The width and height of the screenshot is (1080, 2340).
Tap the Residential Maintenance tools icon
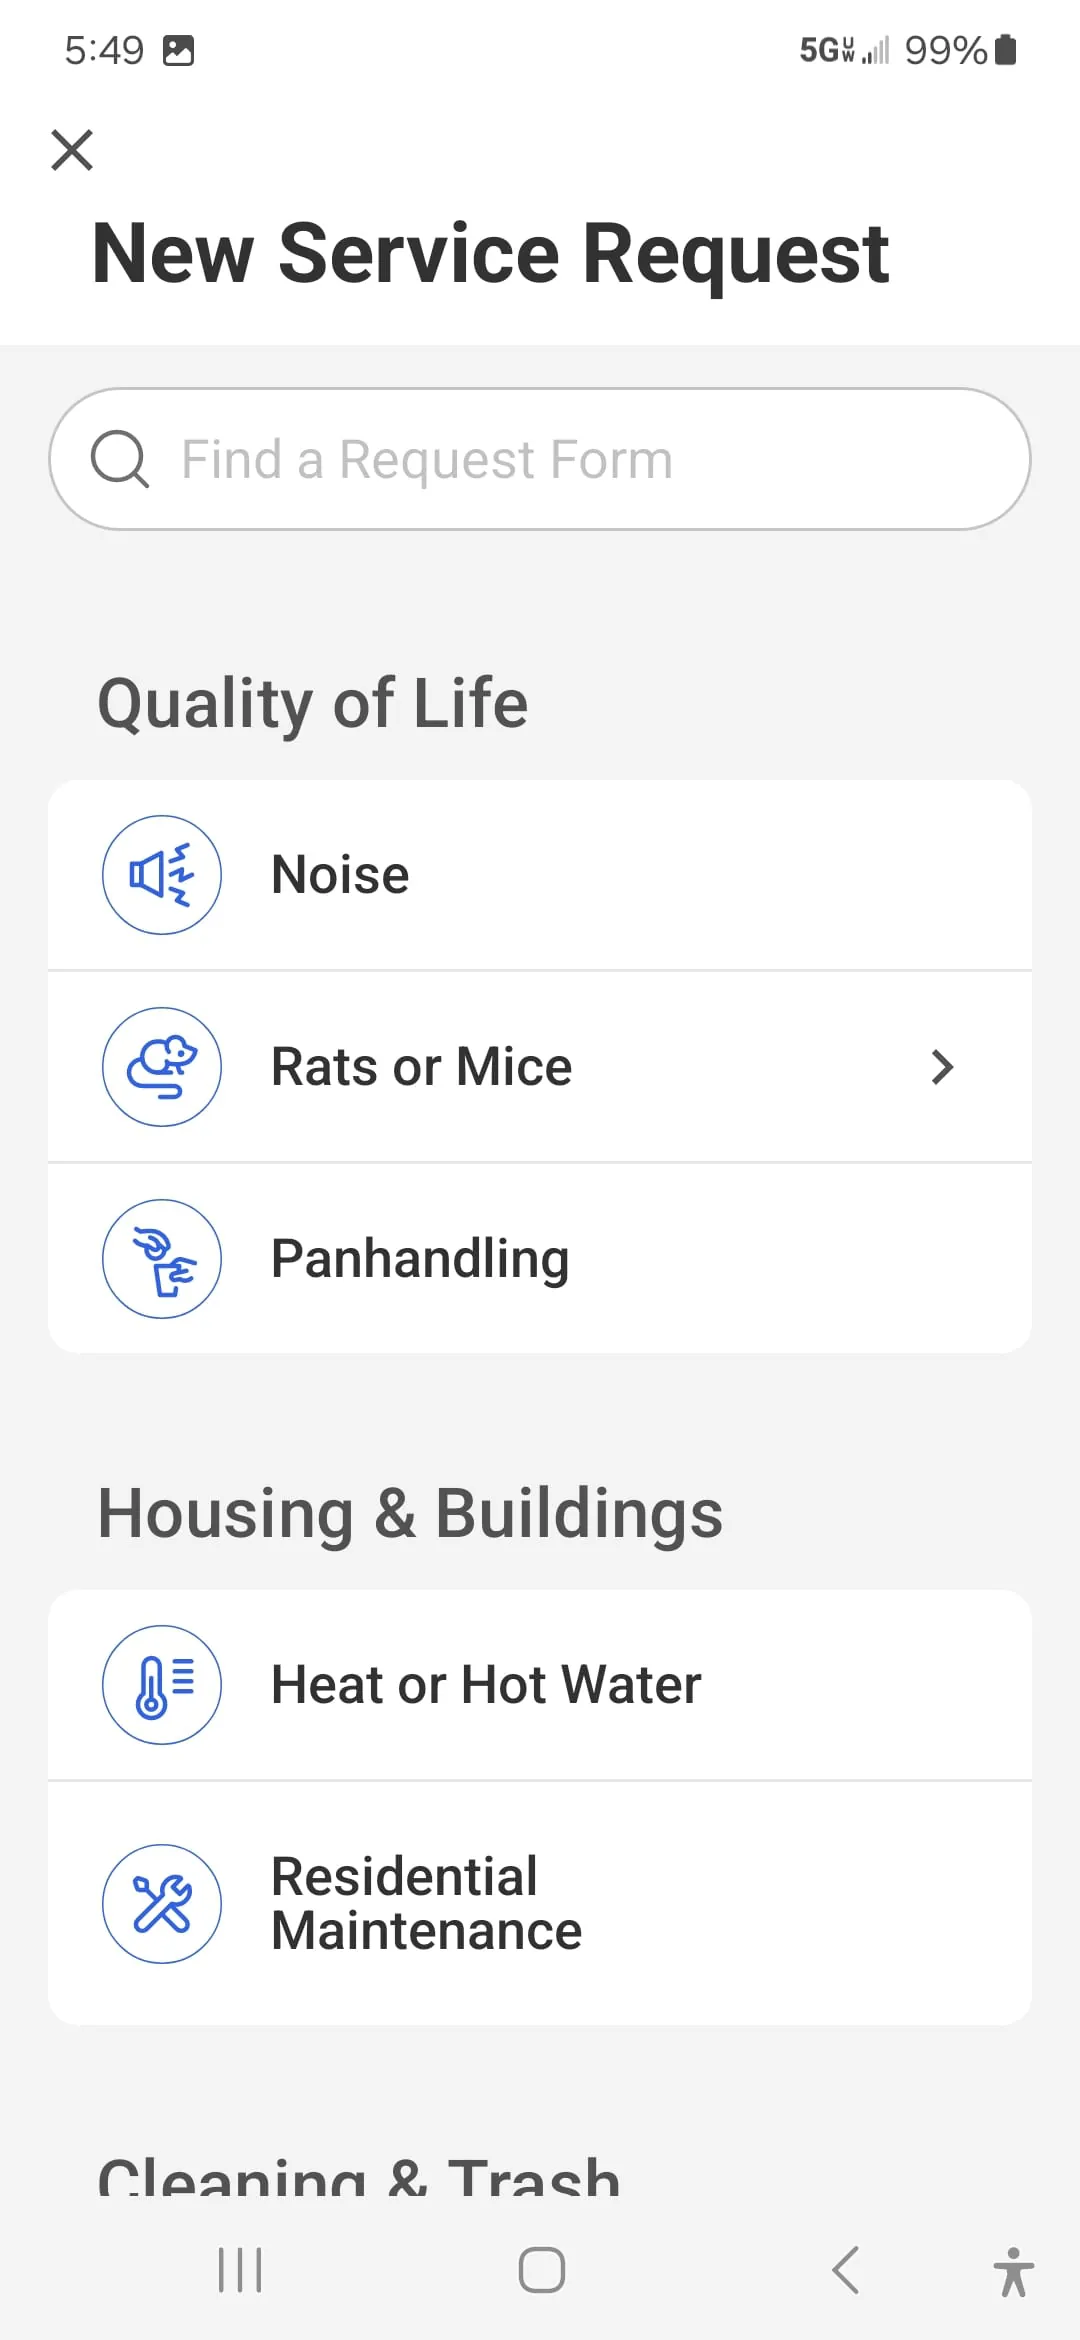tap(162, 1904)
